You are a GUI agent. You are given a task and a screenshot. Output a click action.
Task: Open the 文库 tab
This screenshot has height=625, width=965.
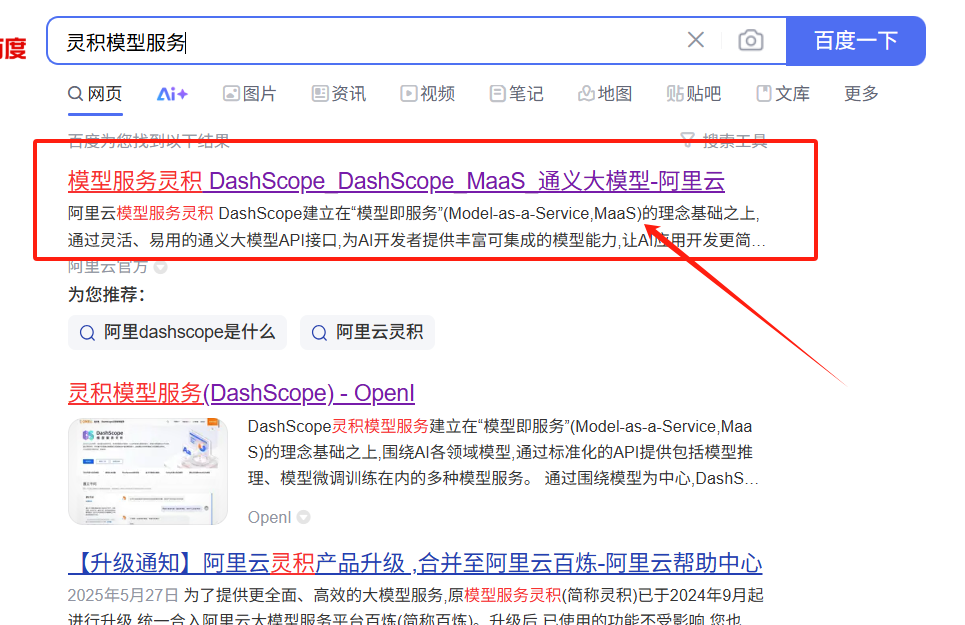pos(783,94)
